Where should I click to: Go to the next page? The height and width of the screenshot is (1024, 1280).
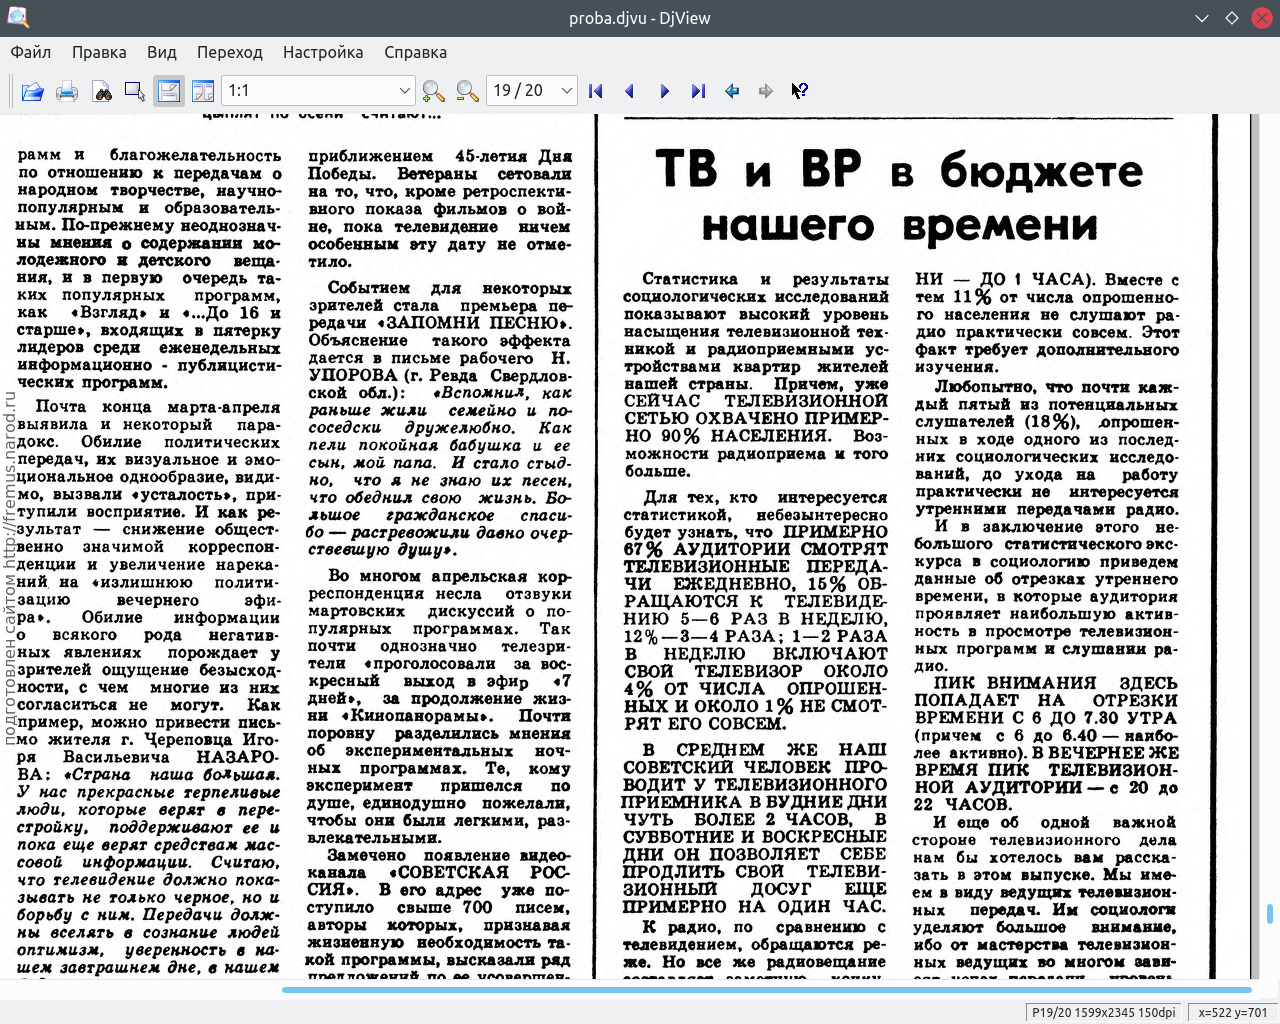click(664, 91)
